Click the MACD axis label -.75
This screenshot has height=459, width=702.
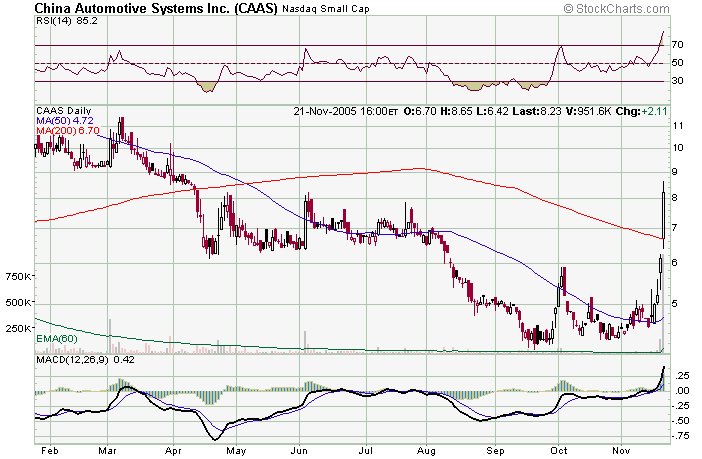(681, 436)
